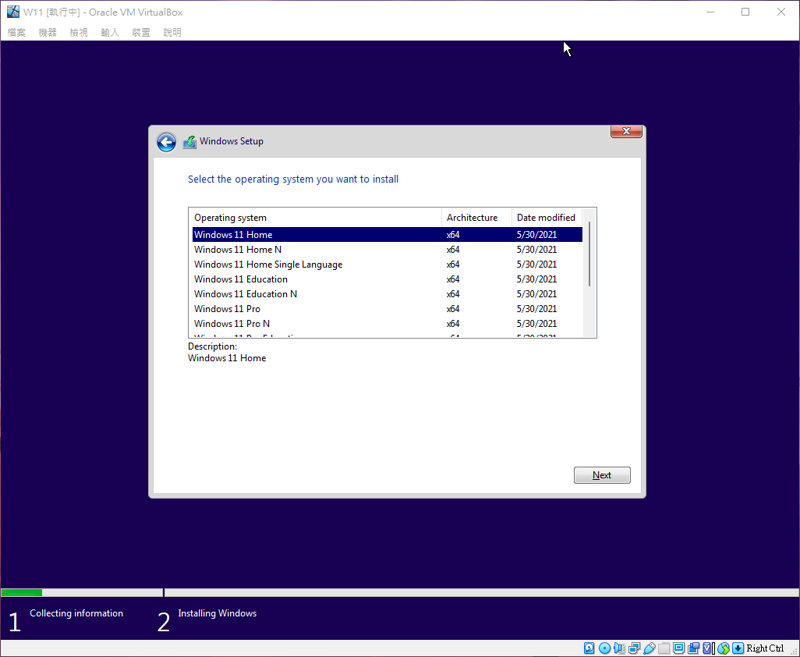Click the Right Ctrl host key label
800x657 pixels.
click(x=765, y=648)
